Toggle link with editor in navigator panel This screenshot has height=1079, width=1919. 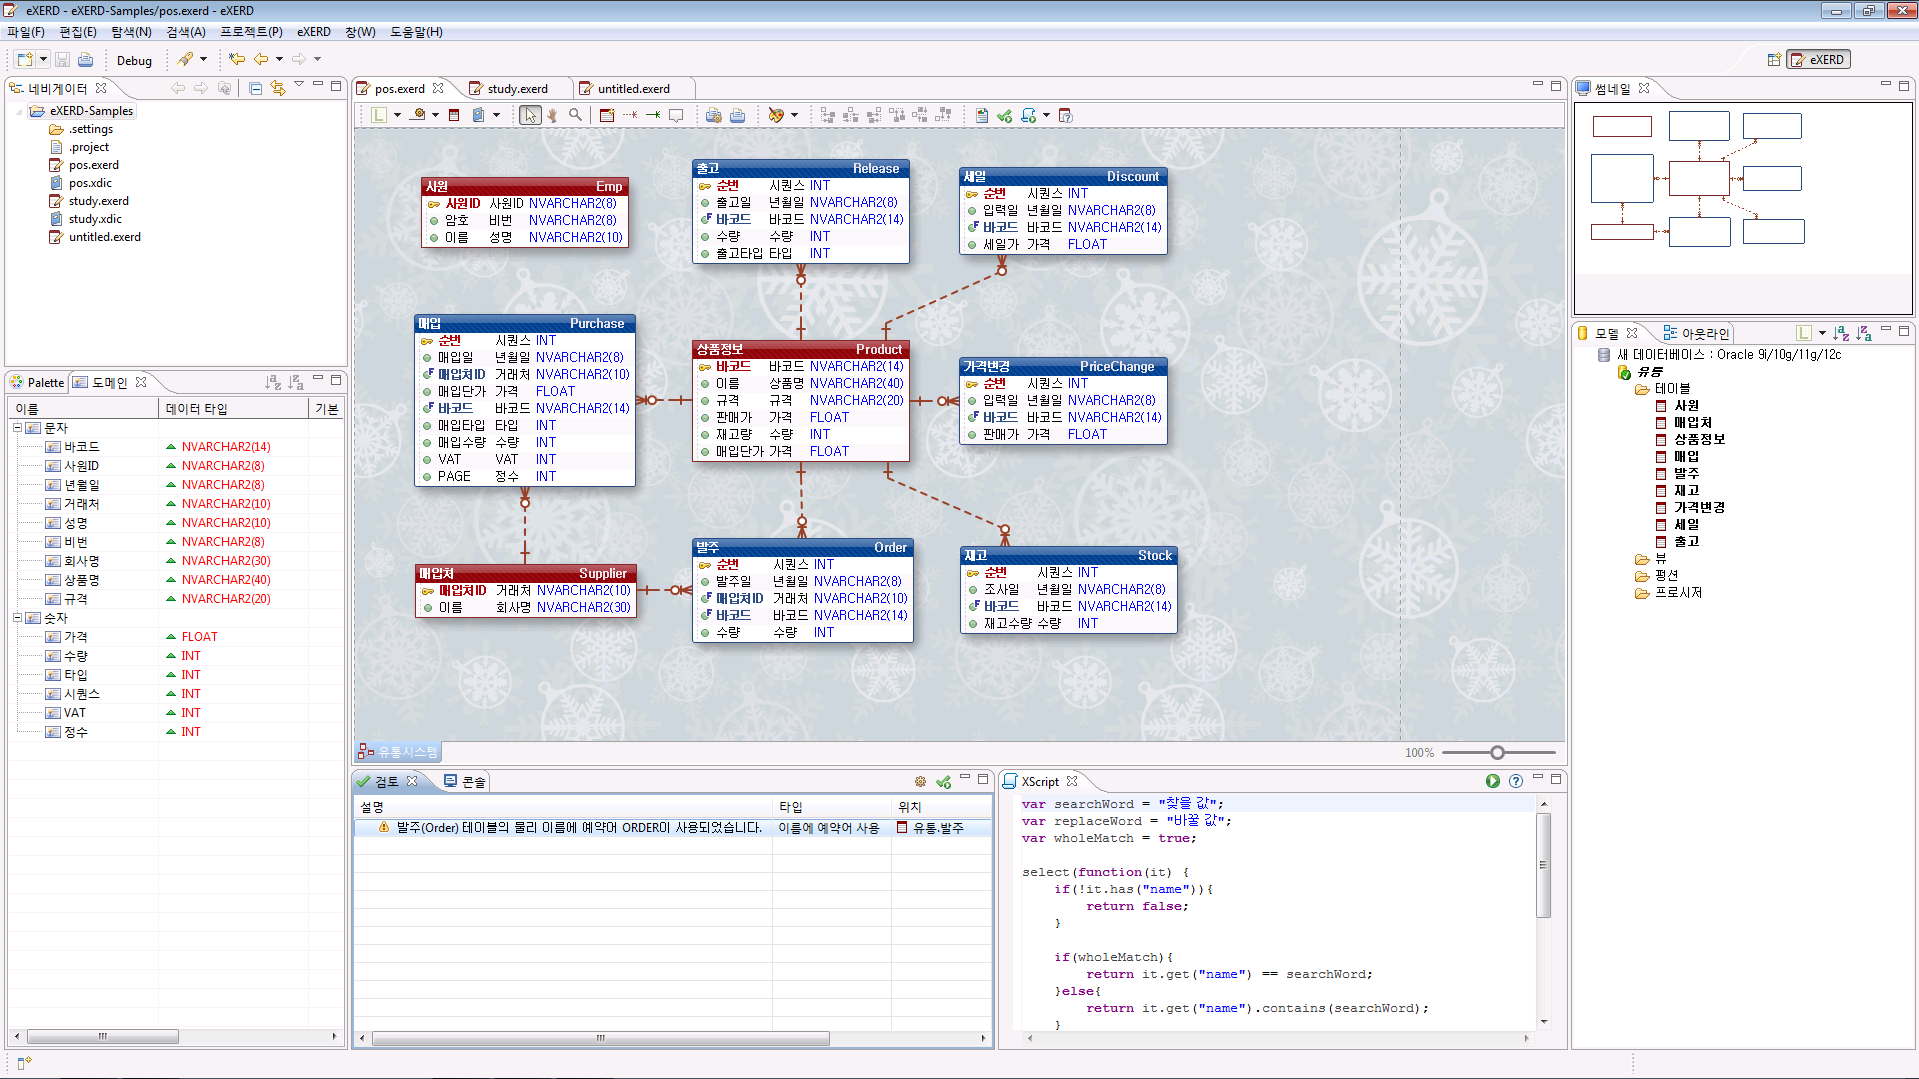click(x=278, y=89)
